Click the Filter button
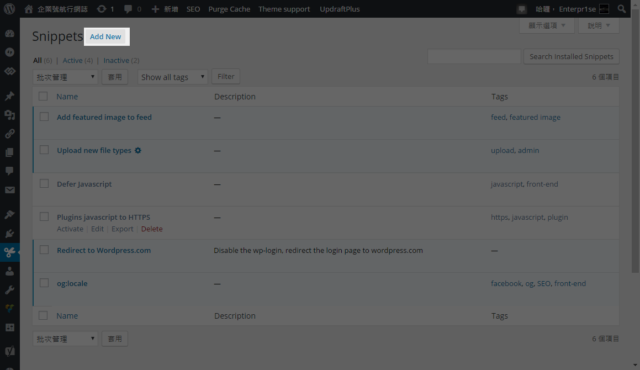Screen dimensions: 640x370 pos(226,76)
